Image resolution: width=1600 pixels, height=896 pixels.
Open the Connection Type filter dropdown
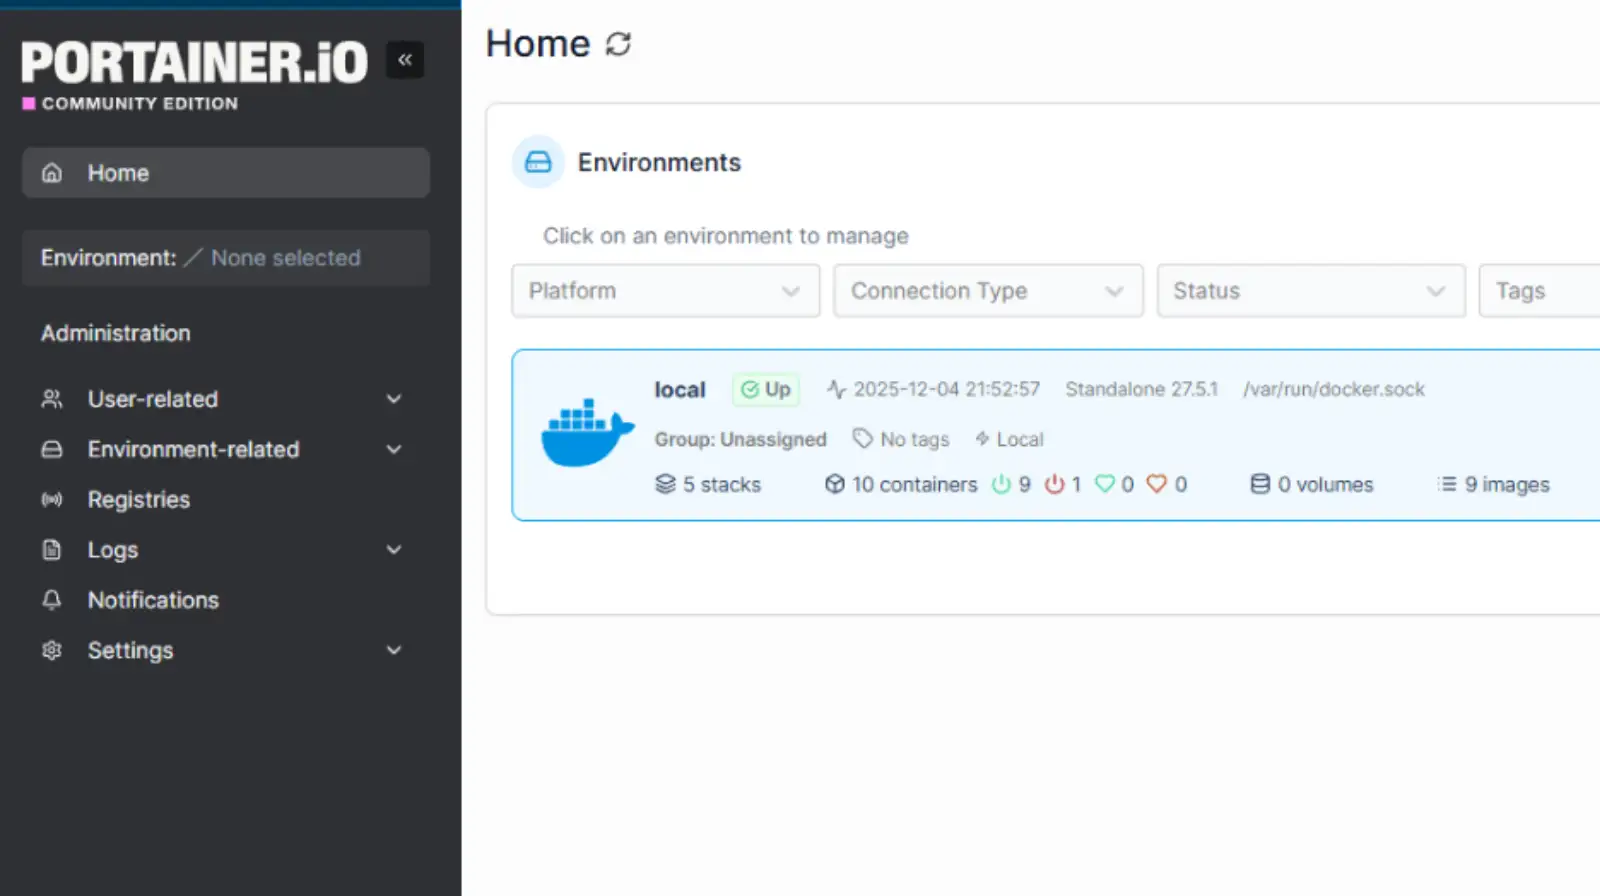click(x=987, y=291)
